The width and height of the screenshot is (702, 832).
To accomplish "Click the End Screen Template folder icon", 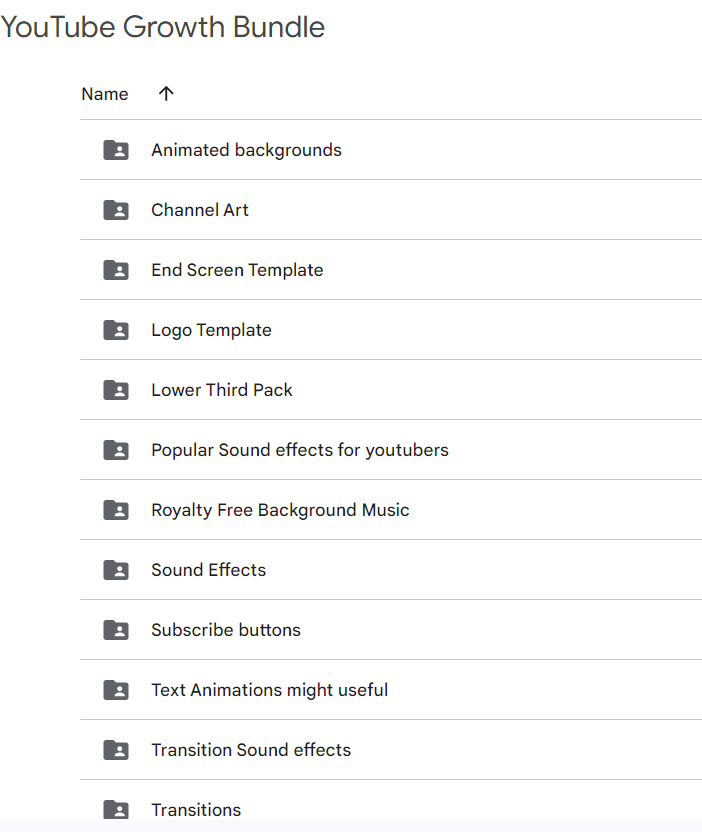I will pyautogui.click(x=116, y=270).
